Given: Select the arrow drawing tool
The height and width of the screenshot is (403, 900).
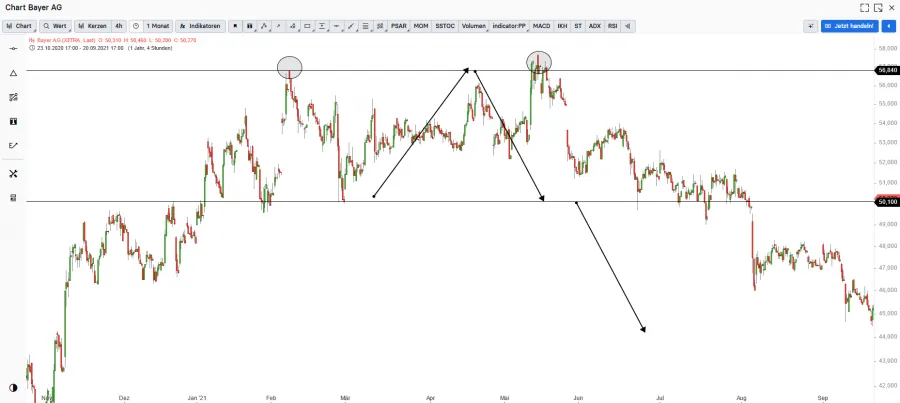Looking at the screenshot, I should coord(278,26).
